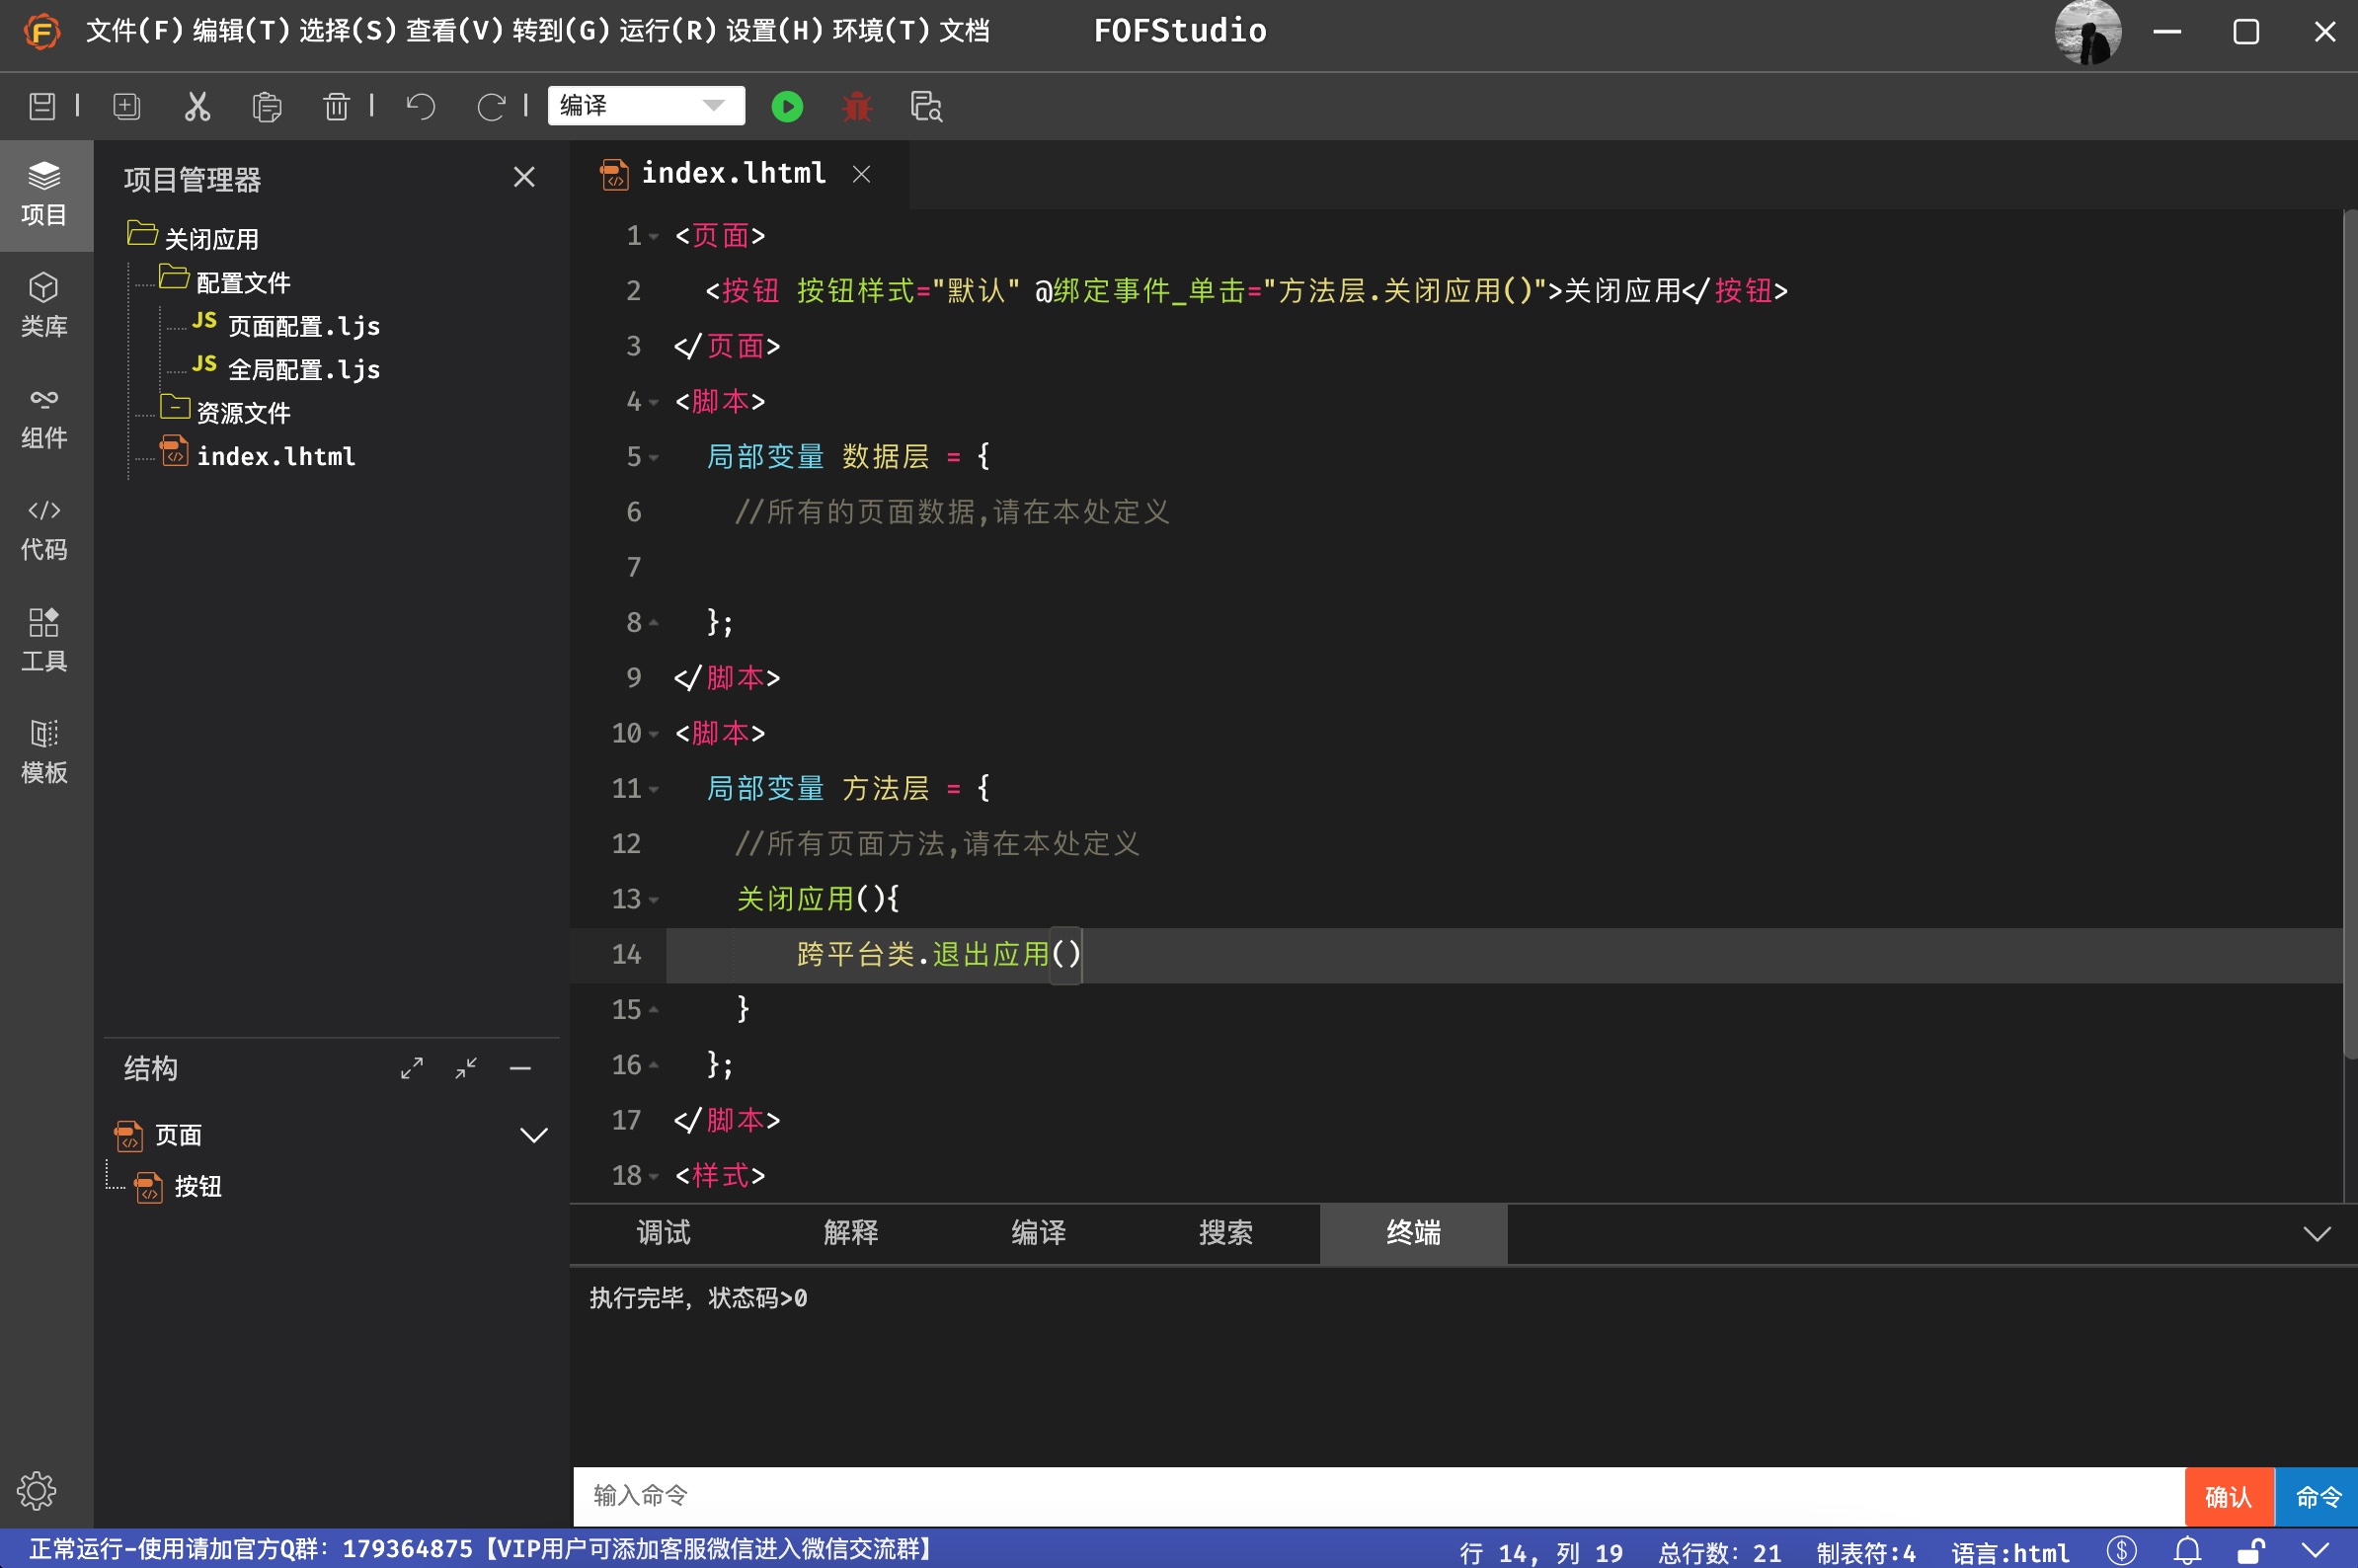Open the 模板 sidebar panel
The image size is (2358, 1568).
(44, 752)
